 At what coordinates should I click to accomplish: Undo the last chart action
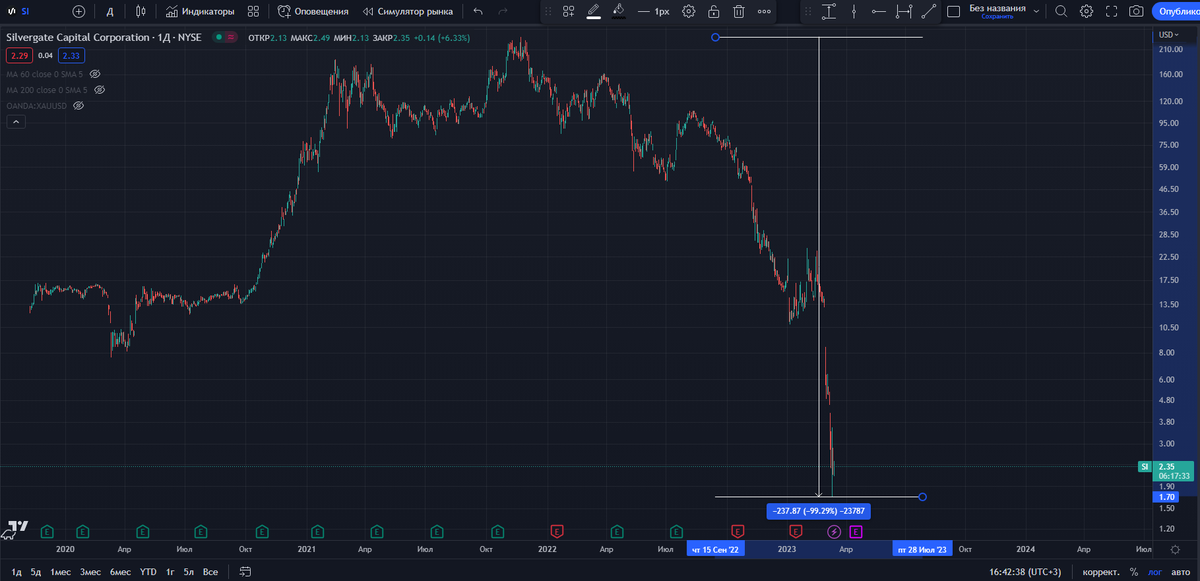(478, 11)
